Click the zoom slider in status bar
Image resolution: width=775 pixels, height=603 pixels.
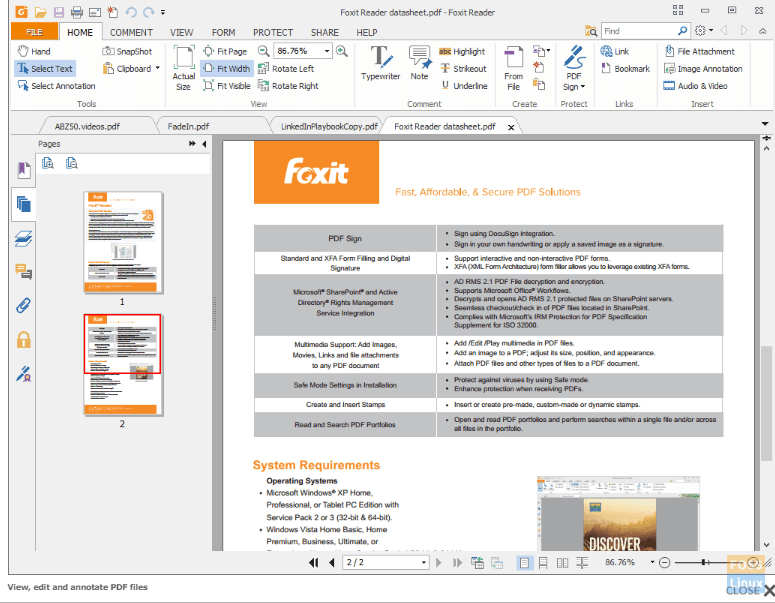tap(705, 563)
